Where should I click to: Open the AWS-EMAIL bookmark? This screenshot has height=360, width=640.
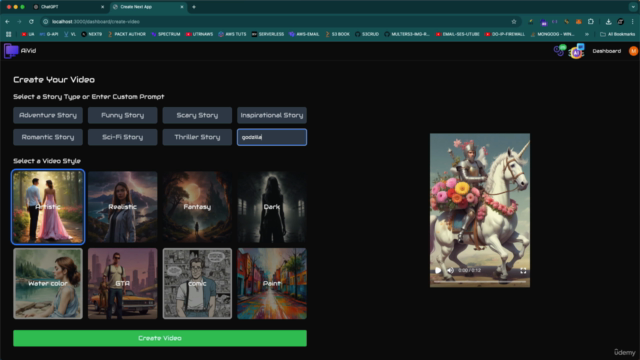tap(304, 34)
